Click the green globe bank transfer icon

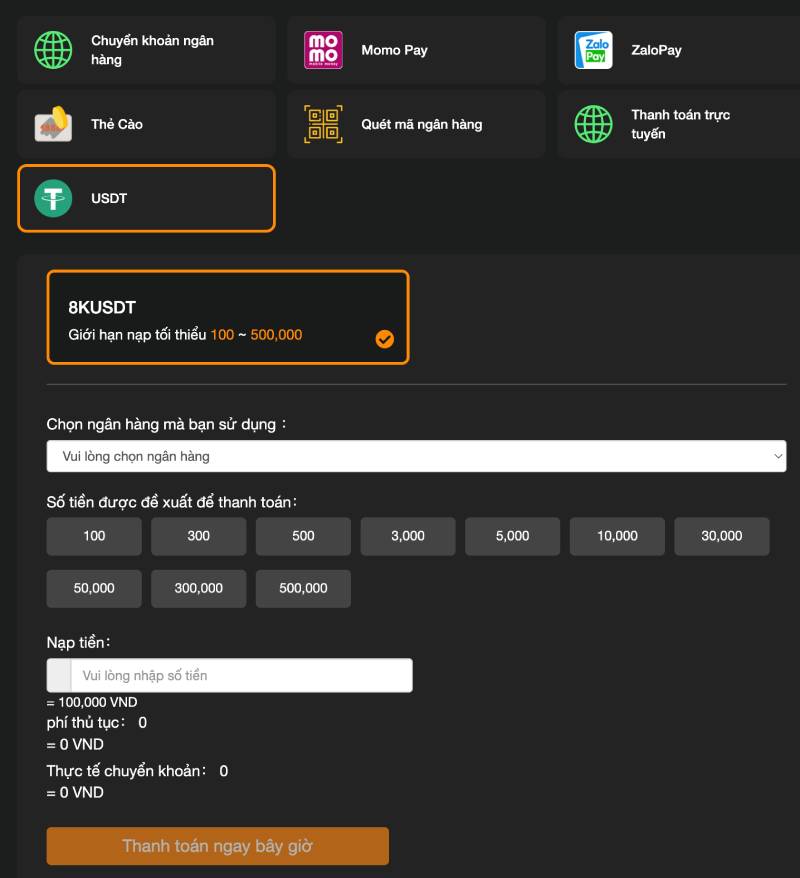(54, 50)
